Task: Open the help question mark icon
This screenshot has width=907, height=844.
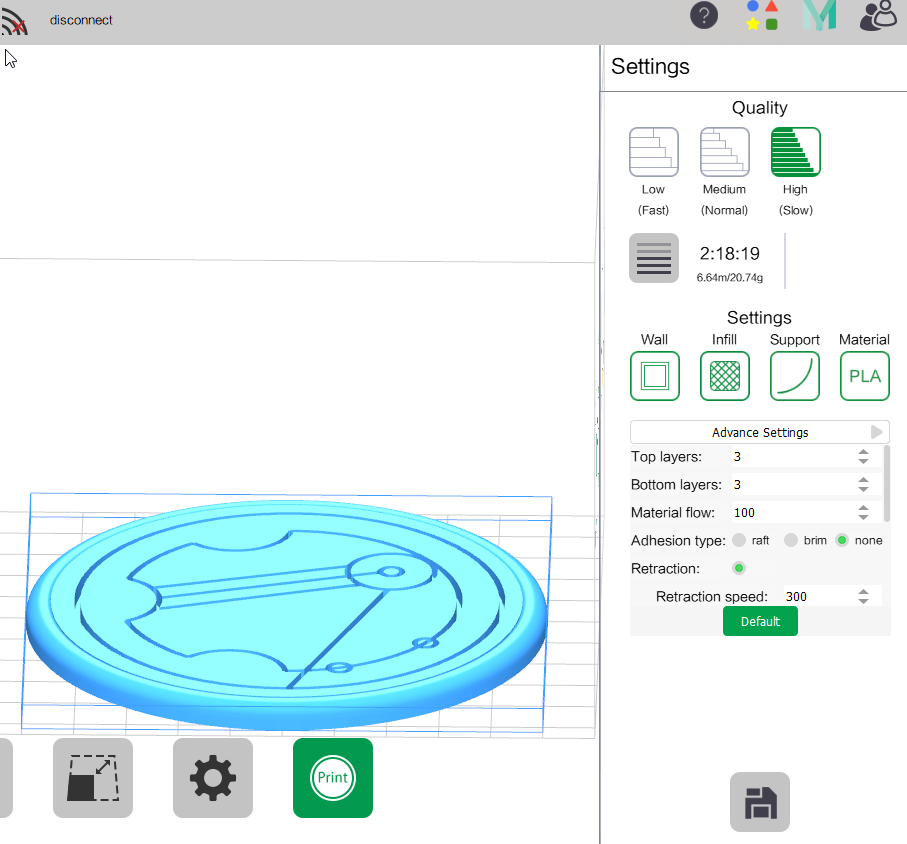Action: pyautogui.click(x=704, y=16)
